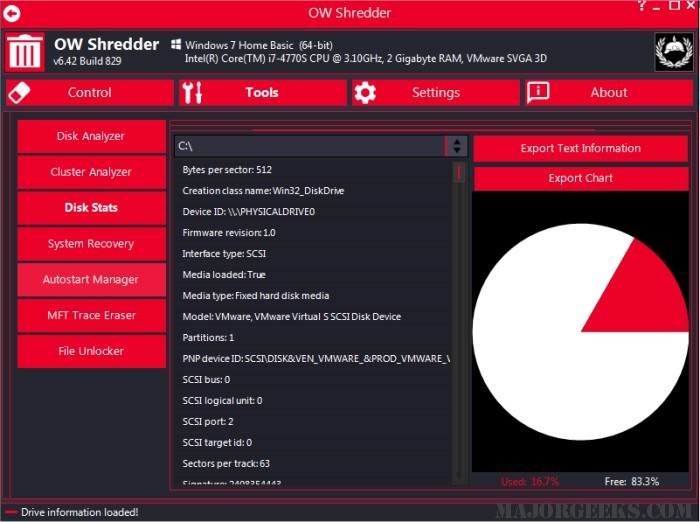
Task: Select 'Bytes per sector: 512' row
Action: tap(312, 170)
